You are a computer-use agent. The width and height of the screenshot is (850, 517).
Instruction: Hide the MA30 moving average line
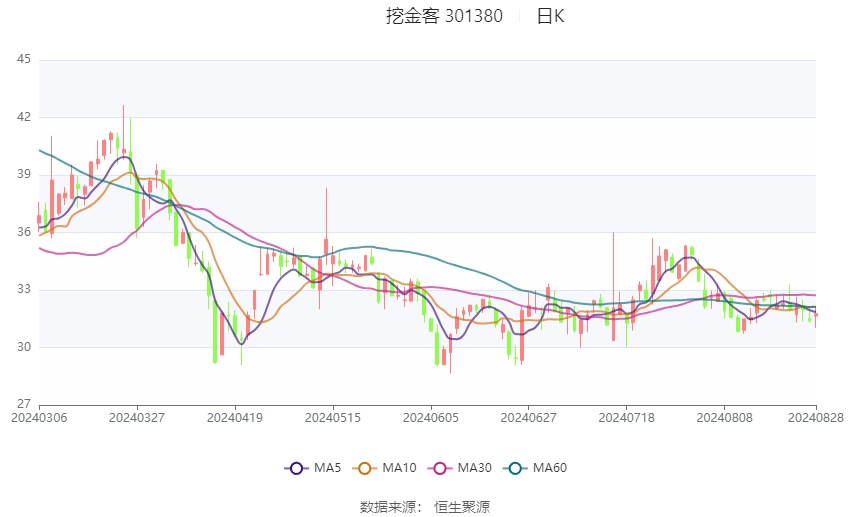pyautogui.click(x=460, y=468)
